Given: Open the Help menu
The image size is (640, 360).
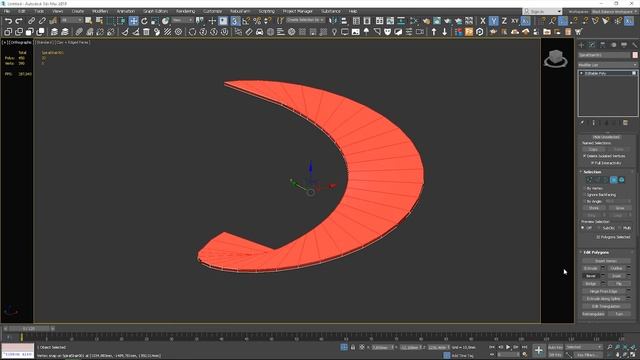Looking at the screenshot, I should coord(353,11).
